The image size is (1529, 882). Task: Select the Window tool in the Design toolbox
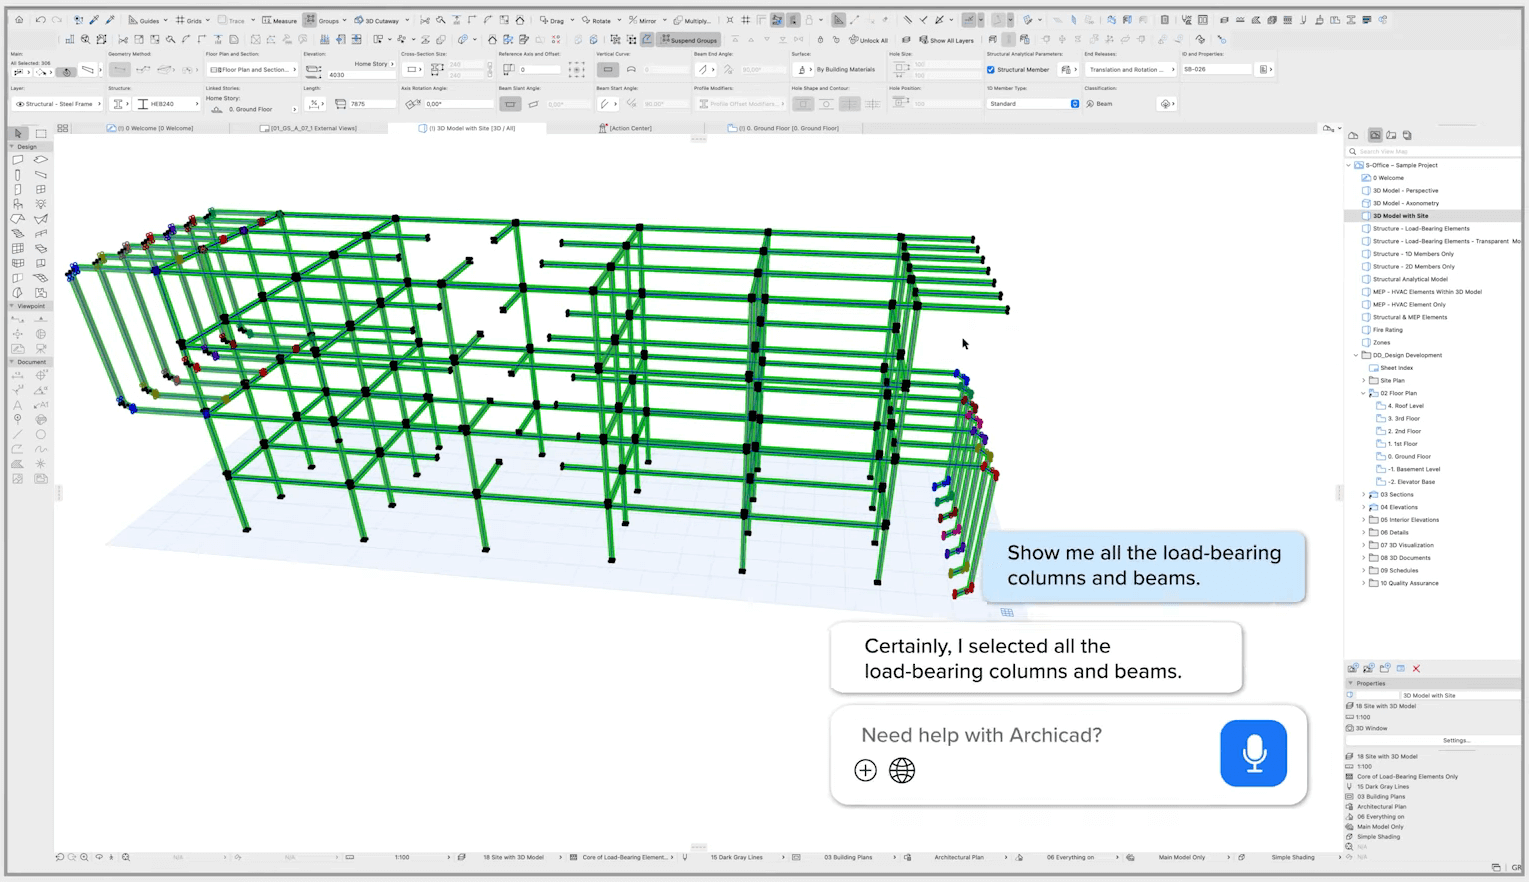coord(41,189)
